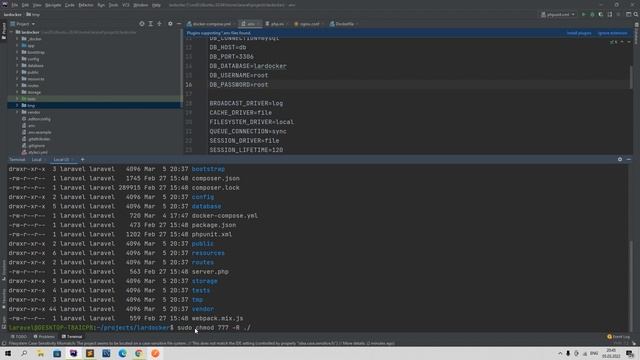The width and height of the screenshot is (640, 360).
Task: Open terminal panel settings gear
Action: click(620, 160)
